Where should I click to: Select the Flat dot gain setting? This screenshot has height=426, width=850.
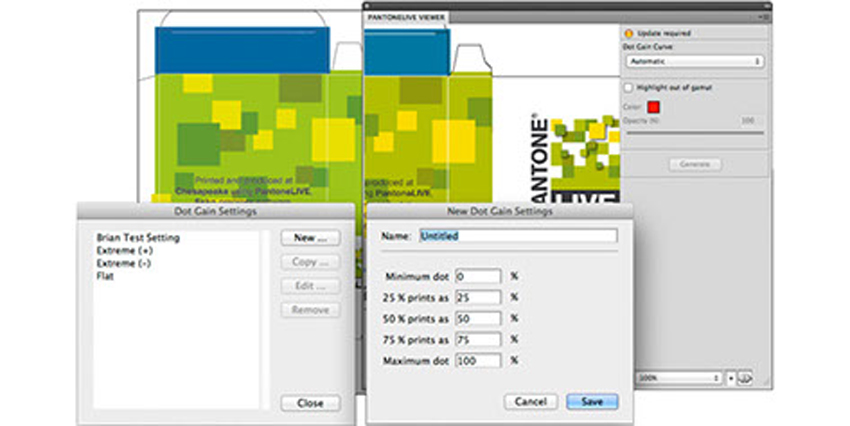coord(105,274)
